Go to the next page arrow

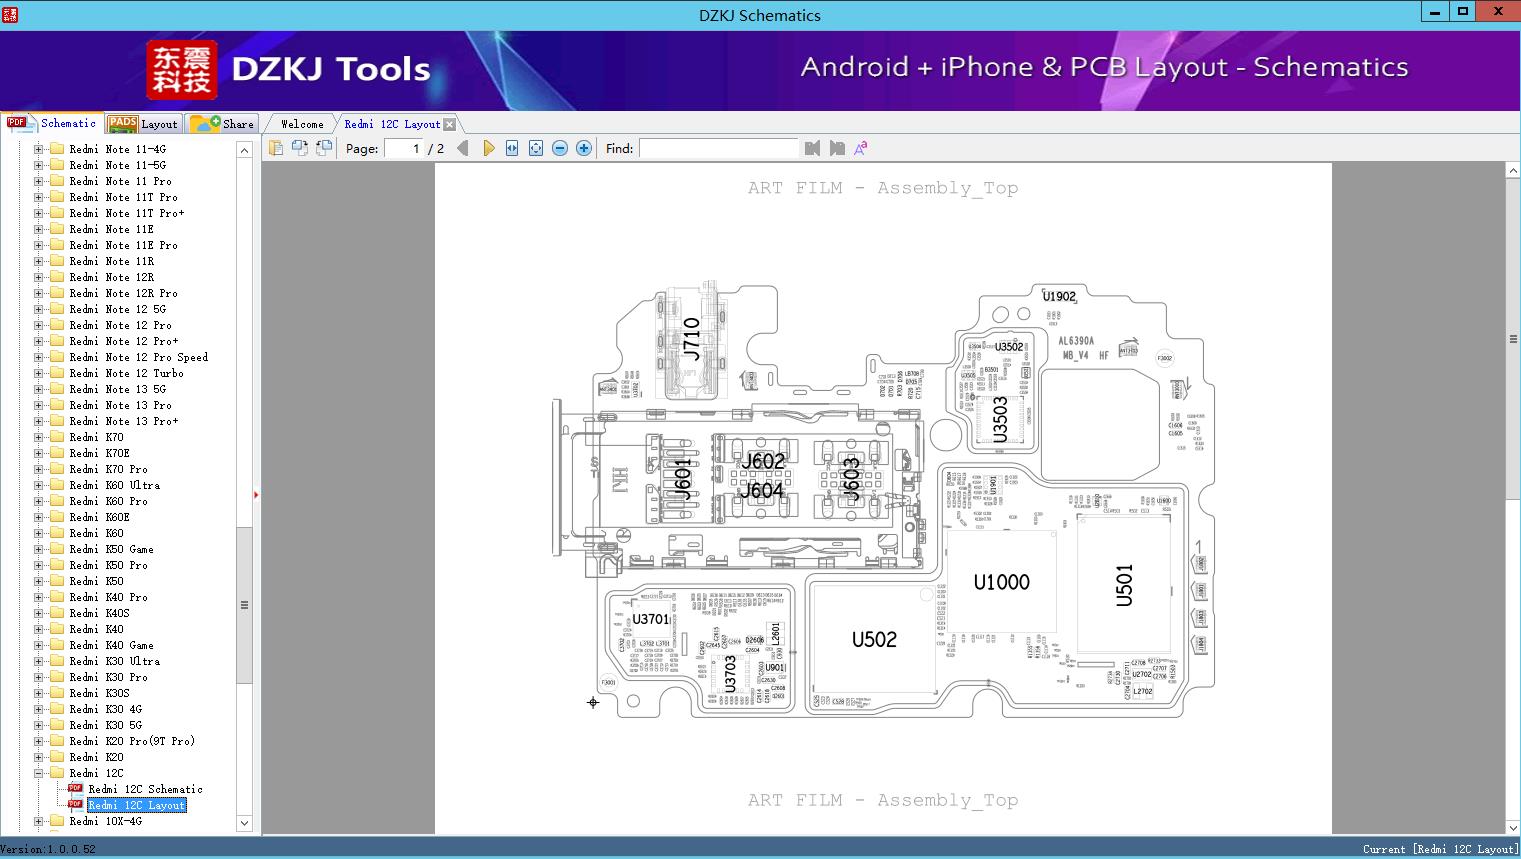point(488,148)
